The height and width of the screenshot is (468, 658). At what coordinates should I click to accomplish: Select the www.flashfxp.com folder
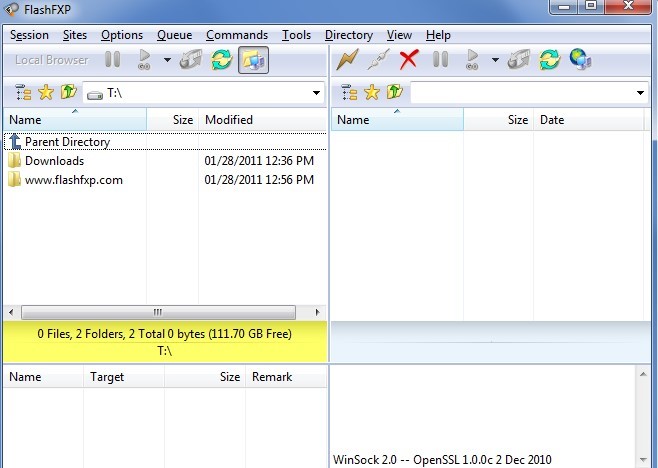(74, 180)
